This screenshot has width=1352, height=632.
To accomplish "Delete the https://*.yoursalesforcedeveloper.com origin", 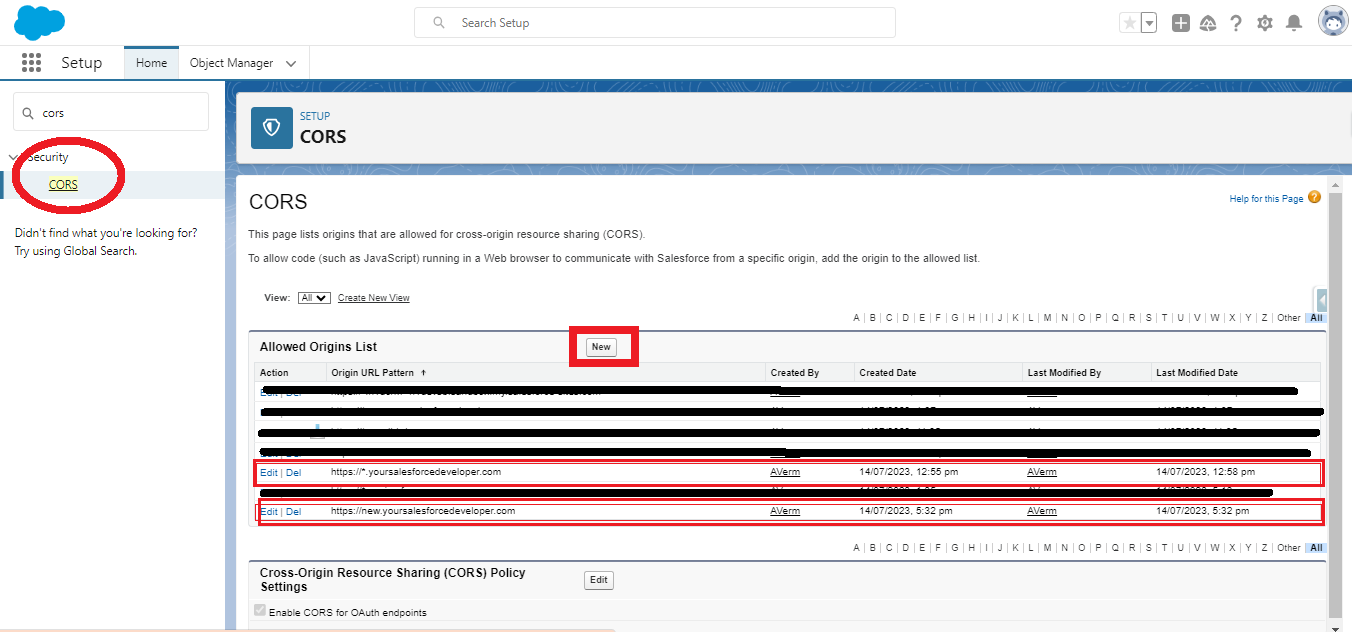I will coord(293,472).
